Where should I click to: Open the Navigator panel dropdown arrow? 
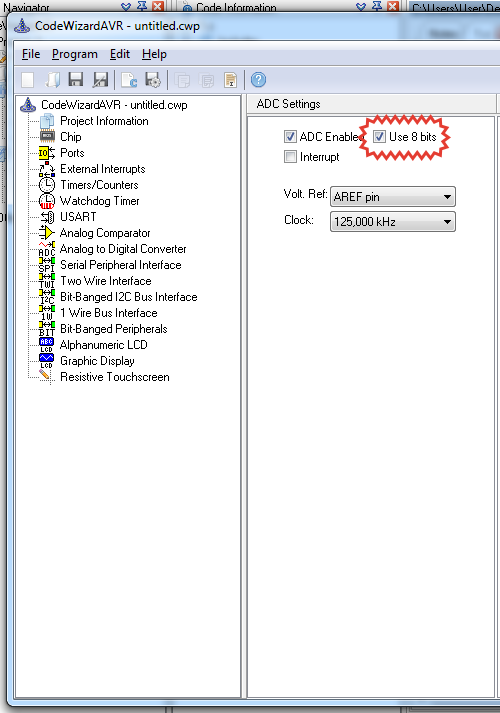click(126, 6)
